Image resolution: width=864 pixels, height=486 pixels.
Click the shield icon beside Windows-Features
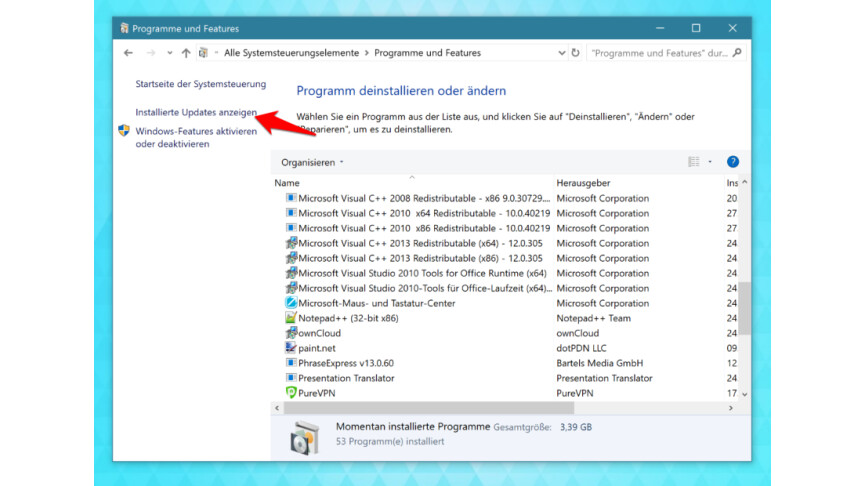(124, 131)
